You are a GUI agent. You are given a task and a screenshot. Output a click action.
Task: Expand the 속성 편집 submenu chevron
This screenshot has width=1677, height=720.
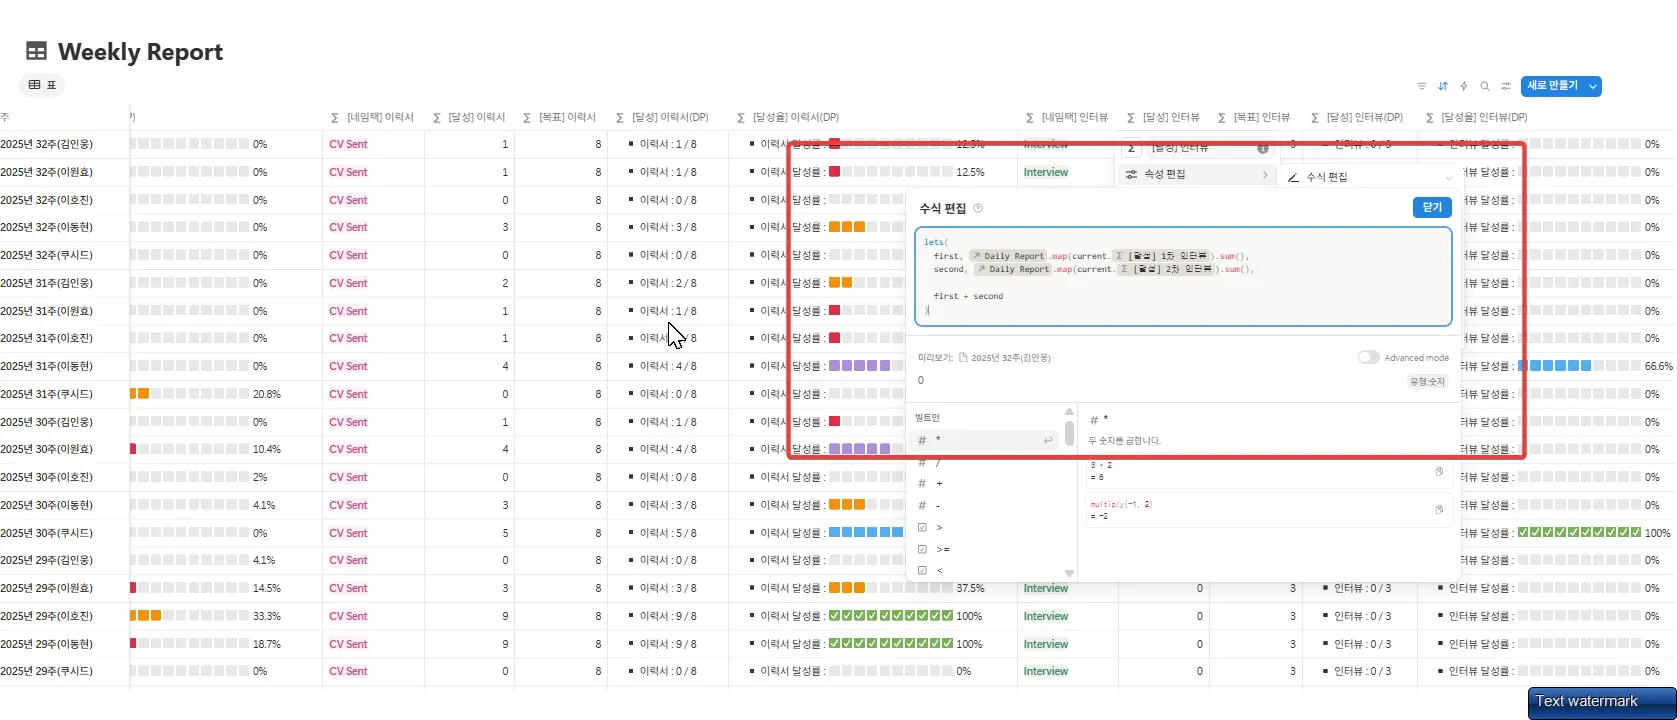click(x=1265, y=174)
